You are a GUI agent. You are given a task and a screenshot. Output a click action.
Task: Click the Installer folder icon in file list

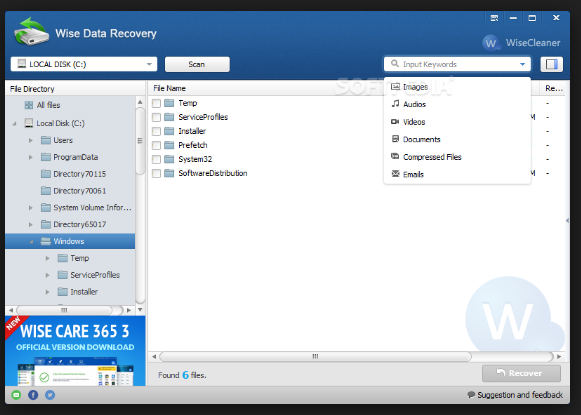coord(169,131)
